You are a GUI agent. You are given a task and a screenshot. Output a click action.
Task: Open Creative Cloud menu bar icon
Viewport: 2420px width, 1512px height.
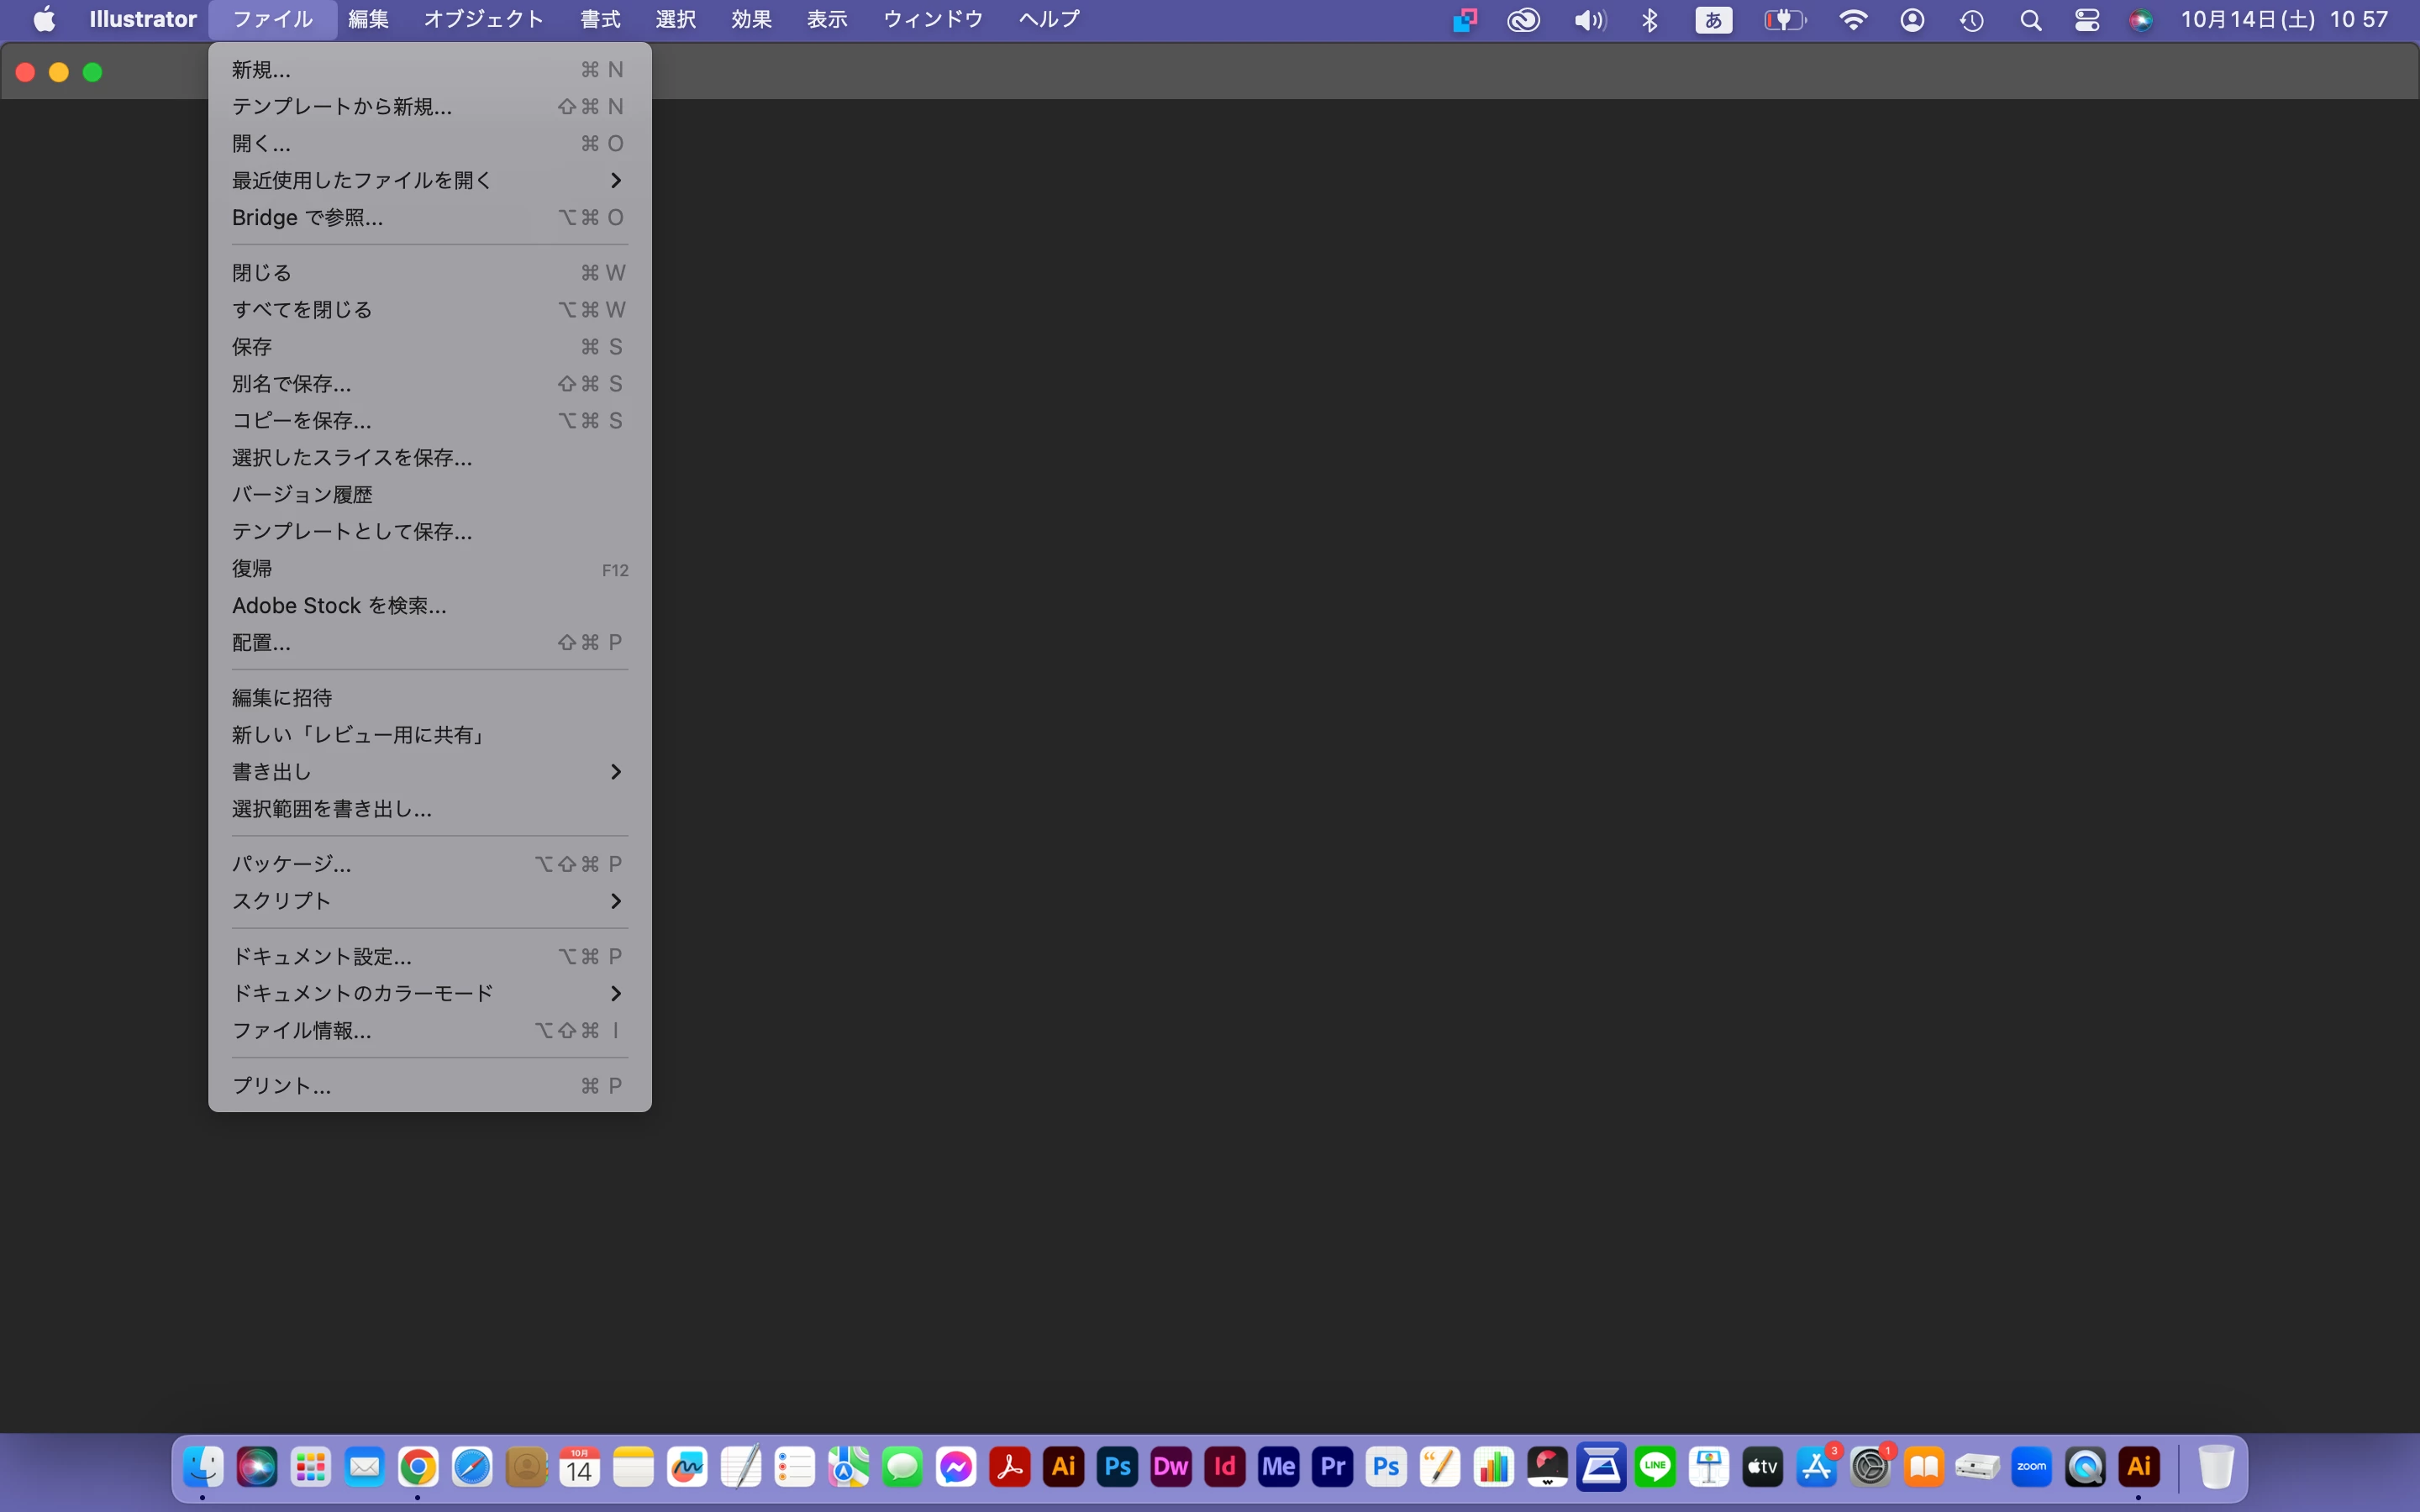coord(1523,20)
